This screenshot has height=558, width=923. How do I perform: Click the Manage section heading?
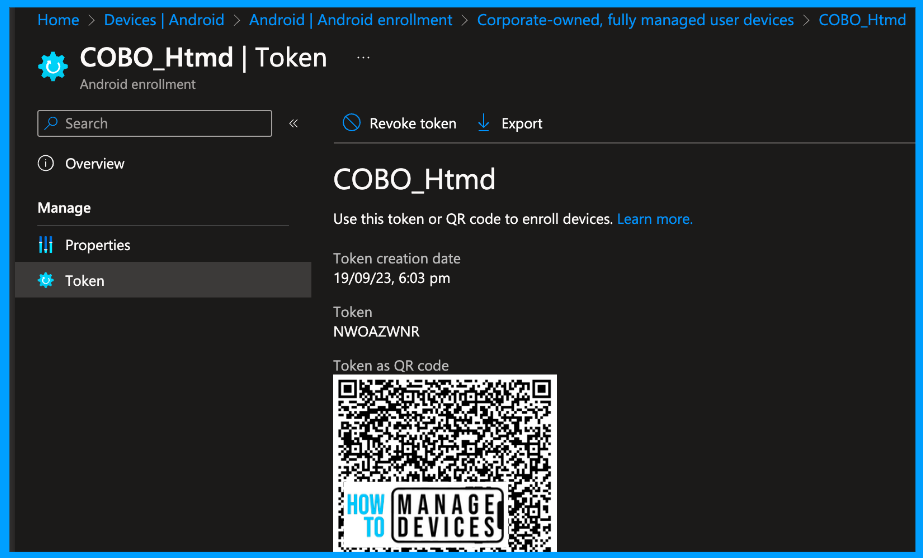pos(64,208)
